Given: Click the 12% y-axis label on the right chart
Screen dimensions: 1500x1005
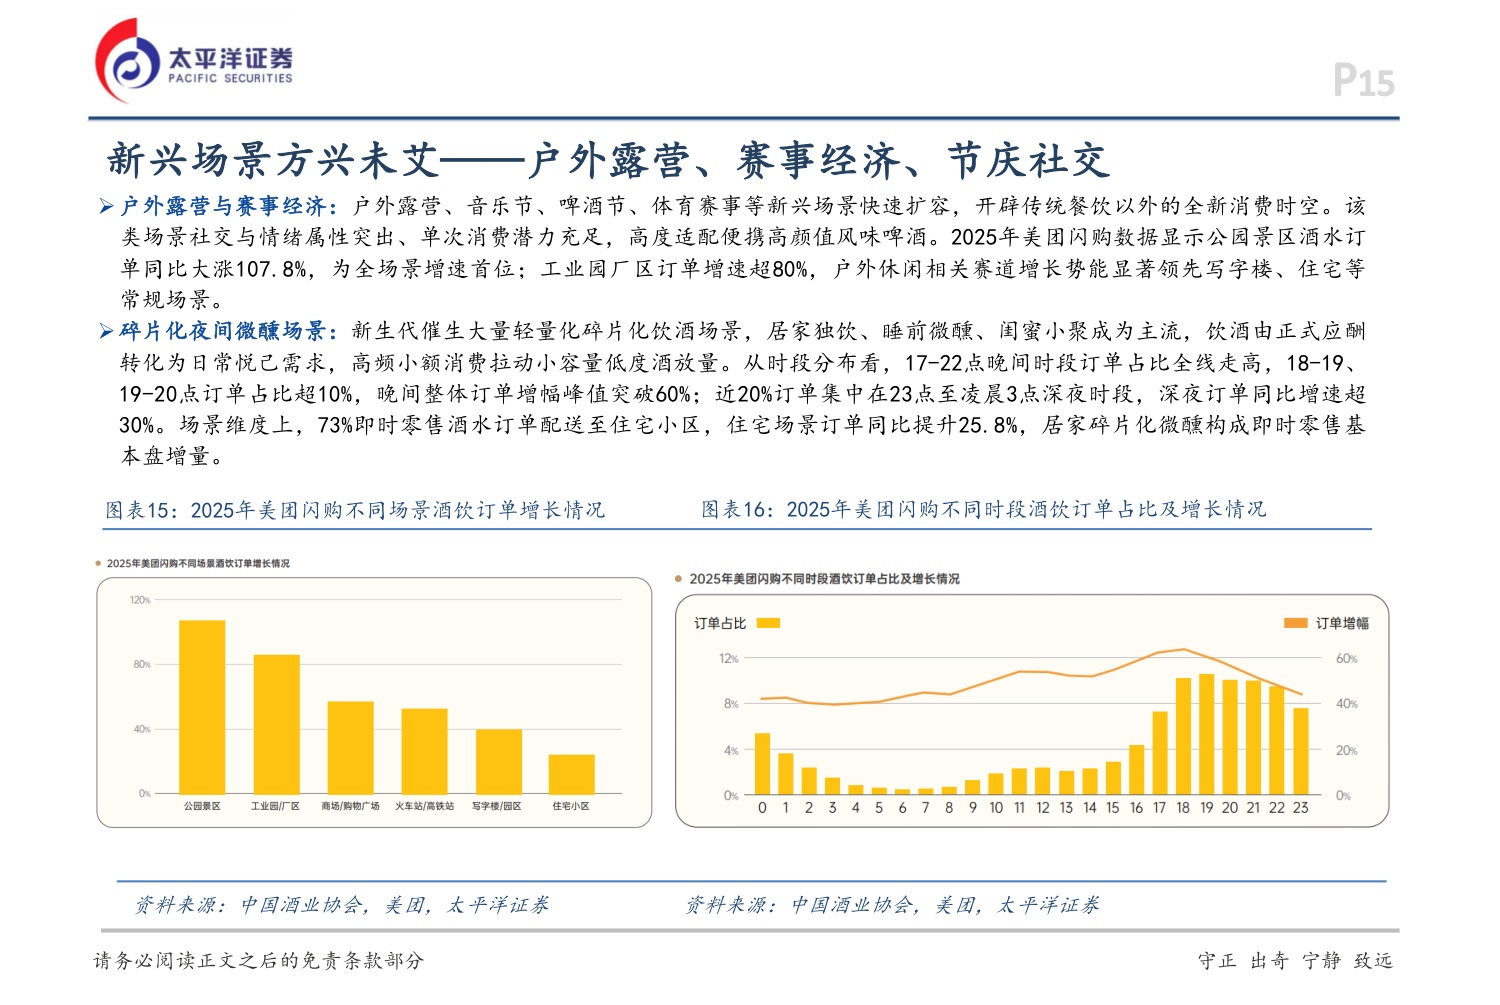Looking at the screenshot, I should point(729,658).
